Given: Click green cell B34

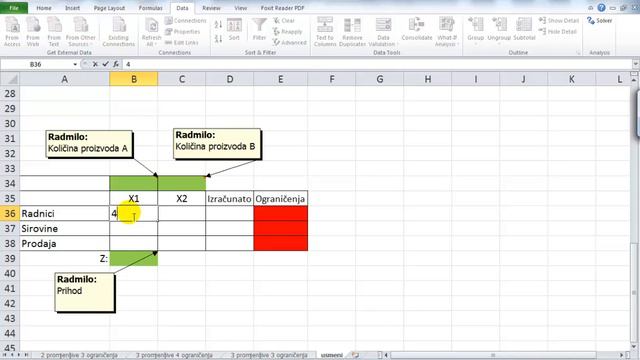Looking at the screenshot, I should pos(133,183).
